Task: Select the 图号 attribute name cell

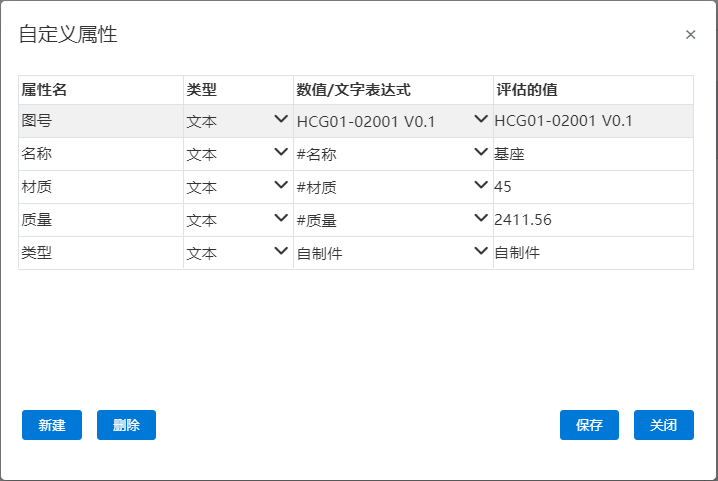Action: pos(101,121)
